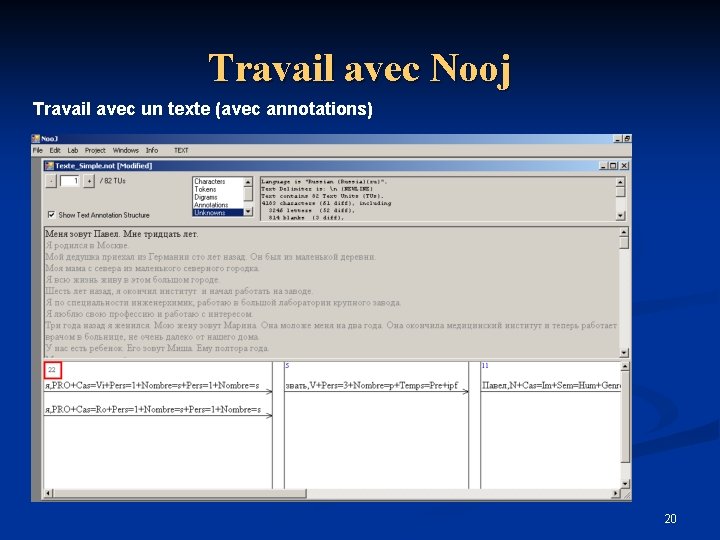Open the Lab menu

(73, 150)
